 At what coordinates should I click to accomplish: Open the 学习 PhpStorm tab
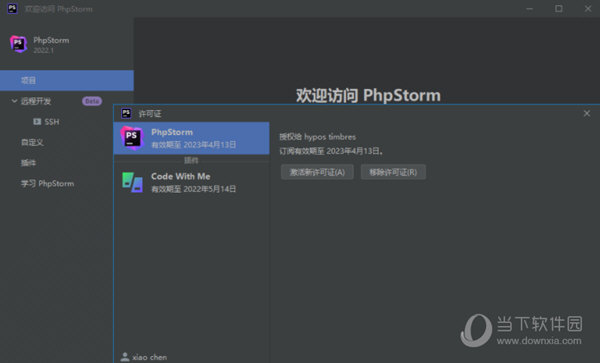pos(47,184)
